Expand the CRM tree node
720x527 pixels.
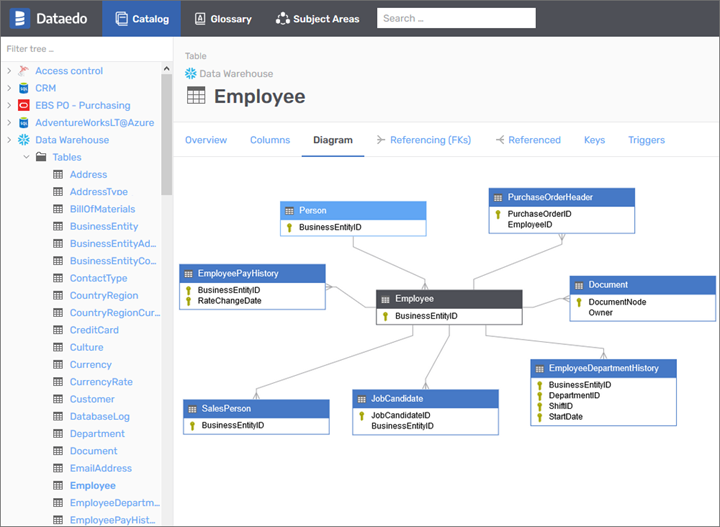click(9, 88)
